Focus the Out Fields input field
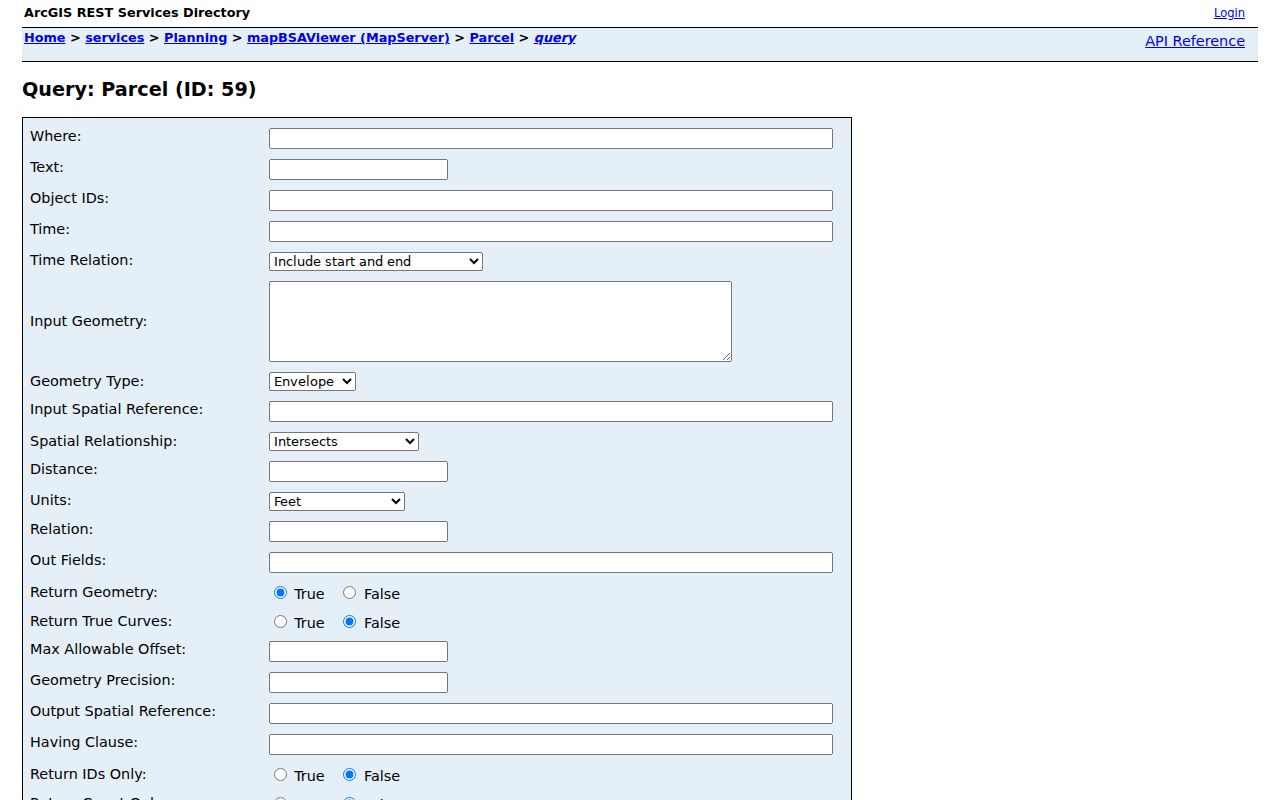This screenshot has width=1280, height=800. point(551,562)
